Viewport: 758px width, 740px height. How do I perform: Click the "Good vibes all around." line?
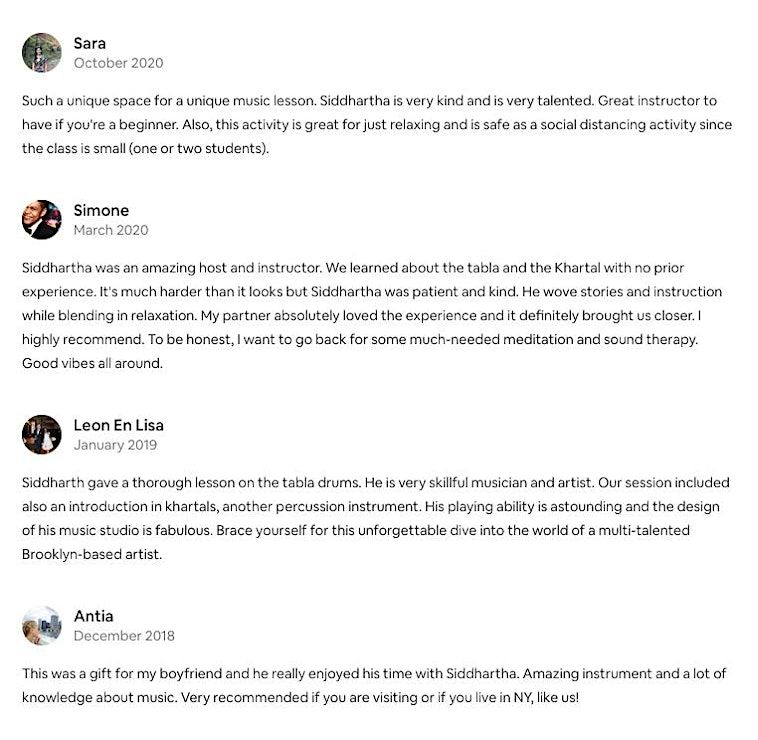point(91,363)
